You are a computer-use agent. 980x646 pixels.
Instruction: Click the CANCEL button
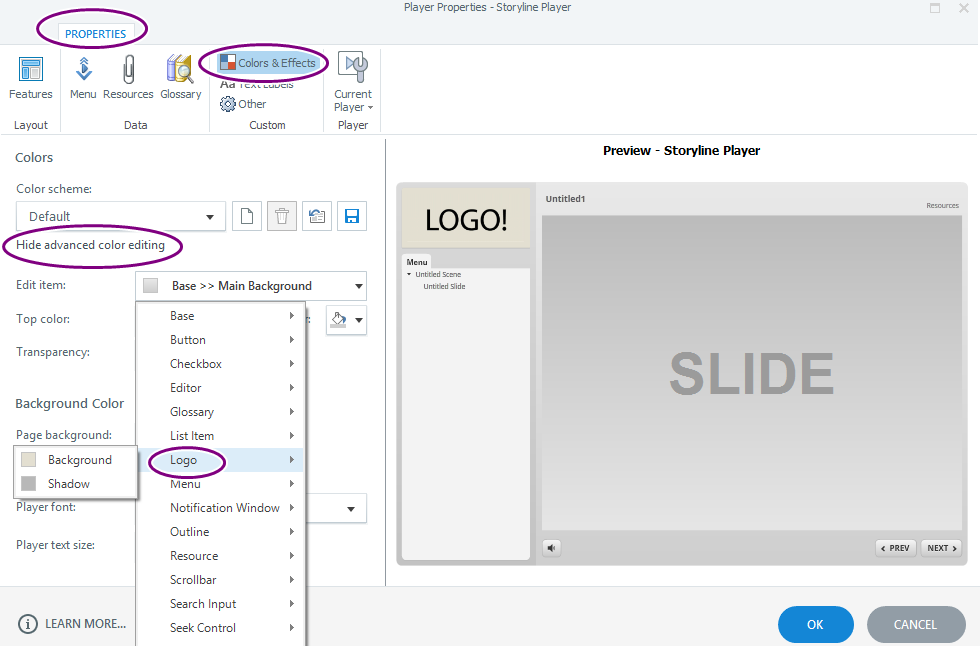[916, 624]
